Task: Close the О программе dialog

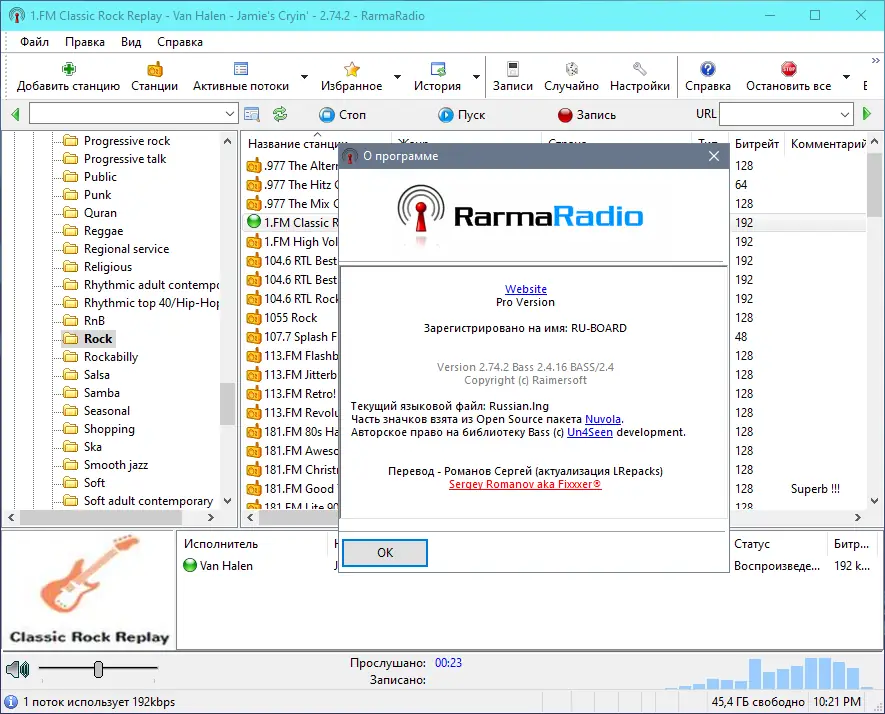Action: coord(714,156)
